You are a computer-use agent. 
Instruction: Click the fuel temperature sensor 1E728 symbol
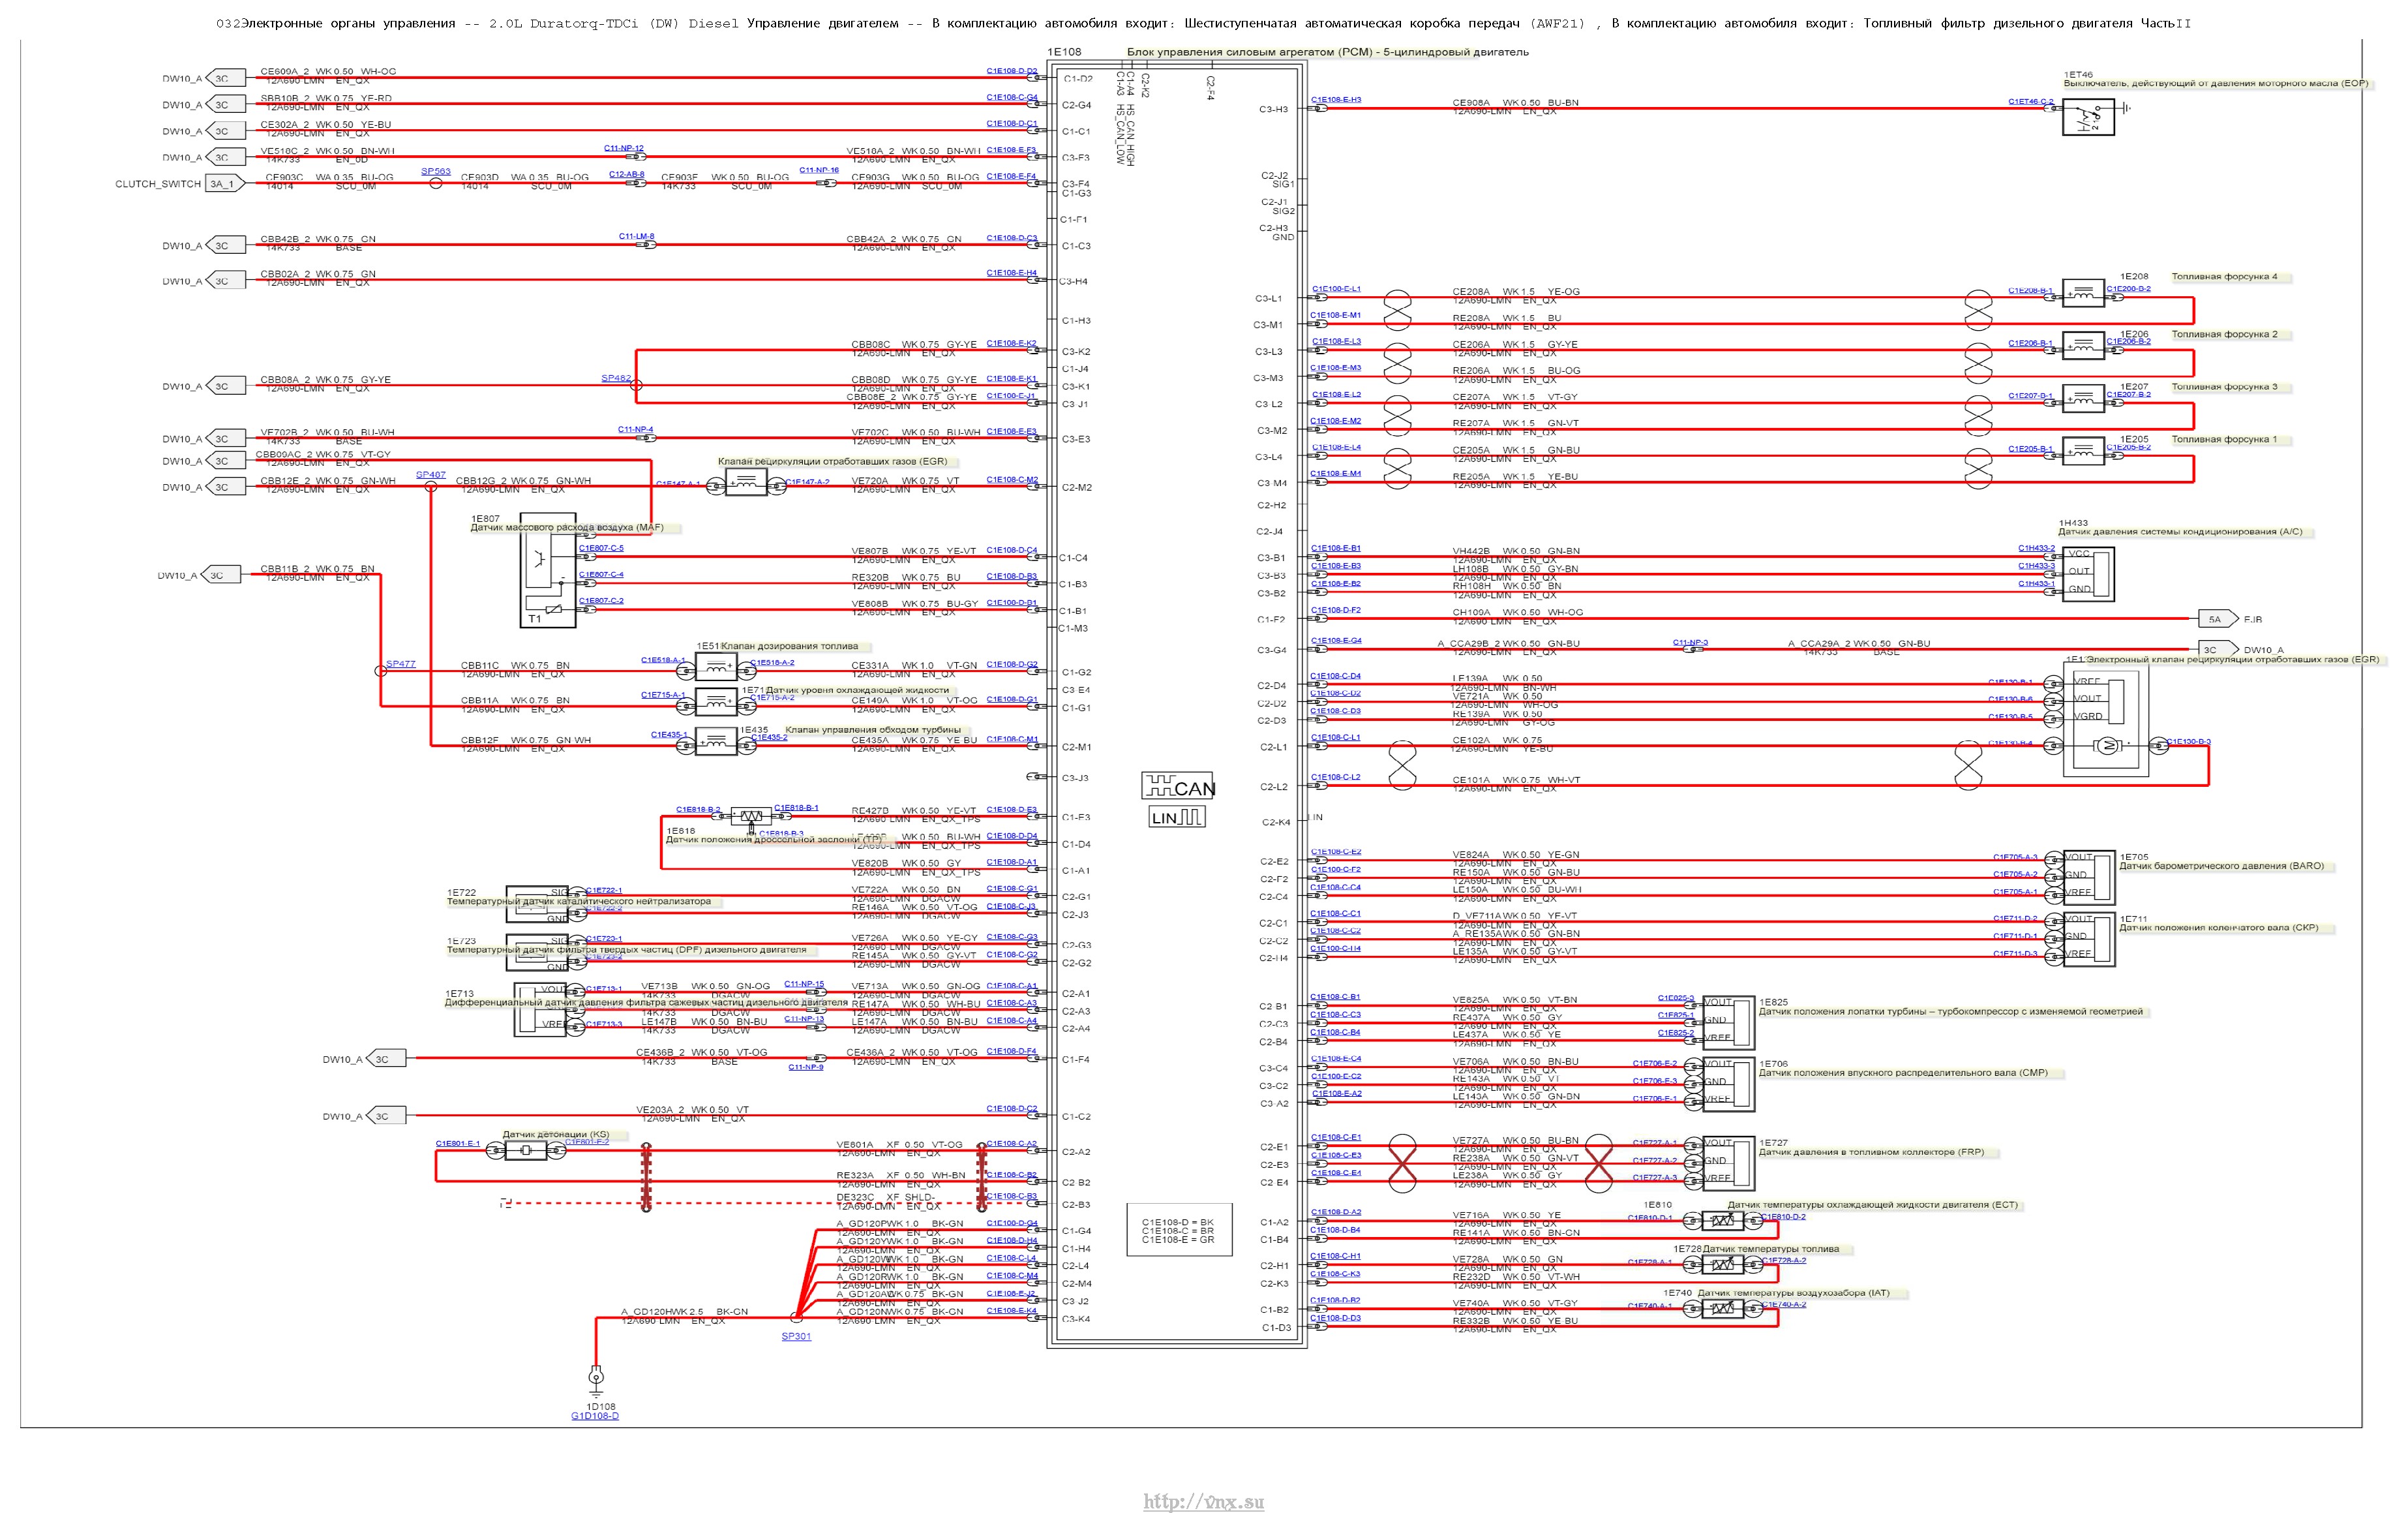pyautogui.click(x=1722, y=1265)
